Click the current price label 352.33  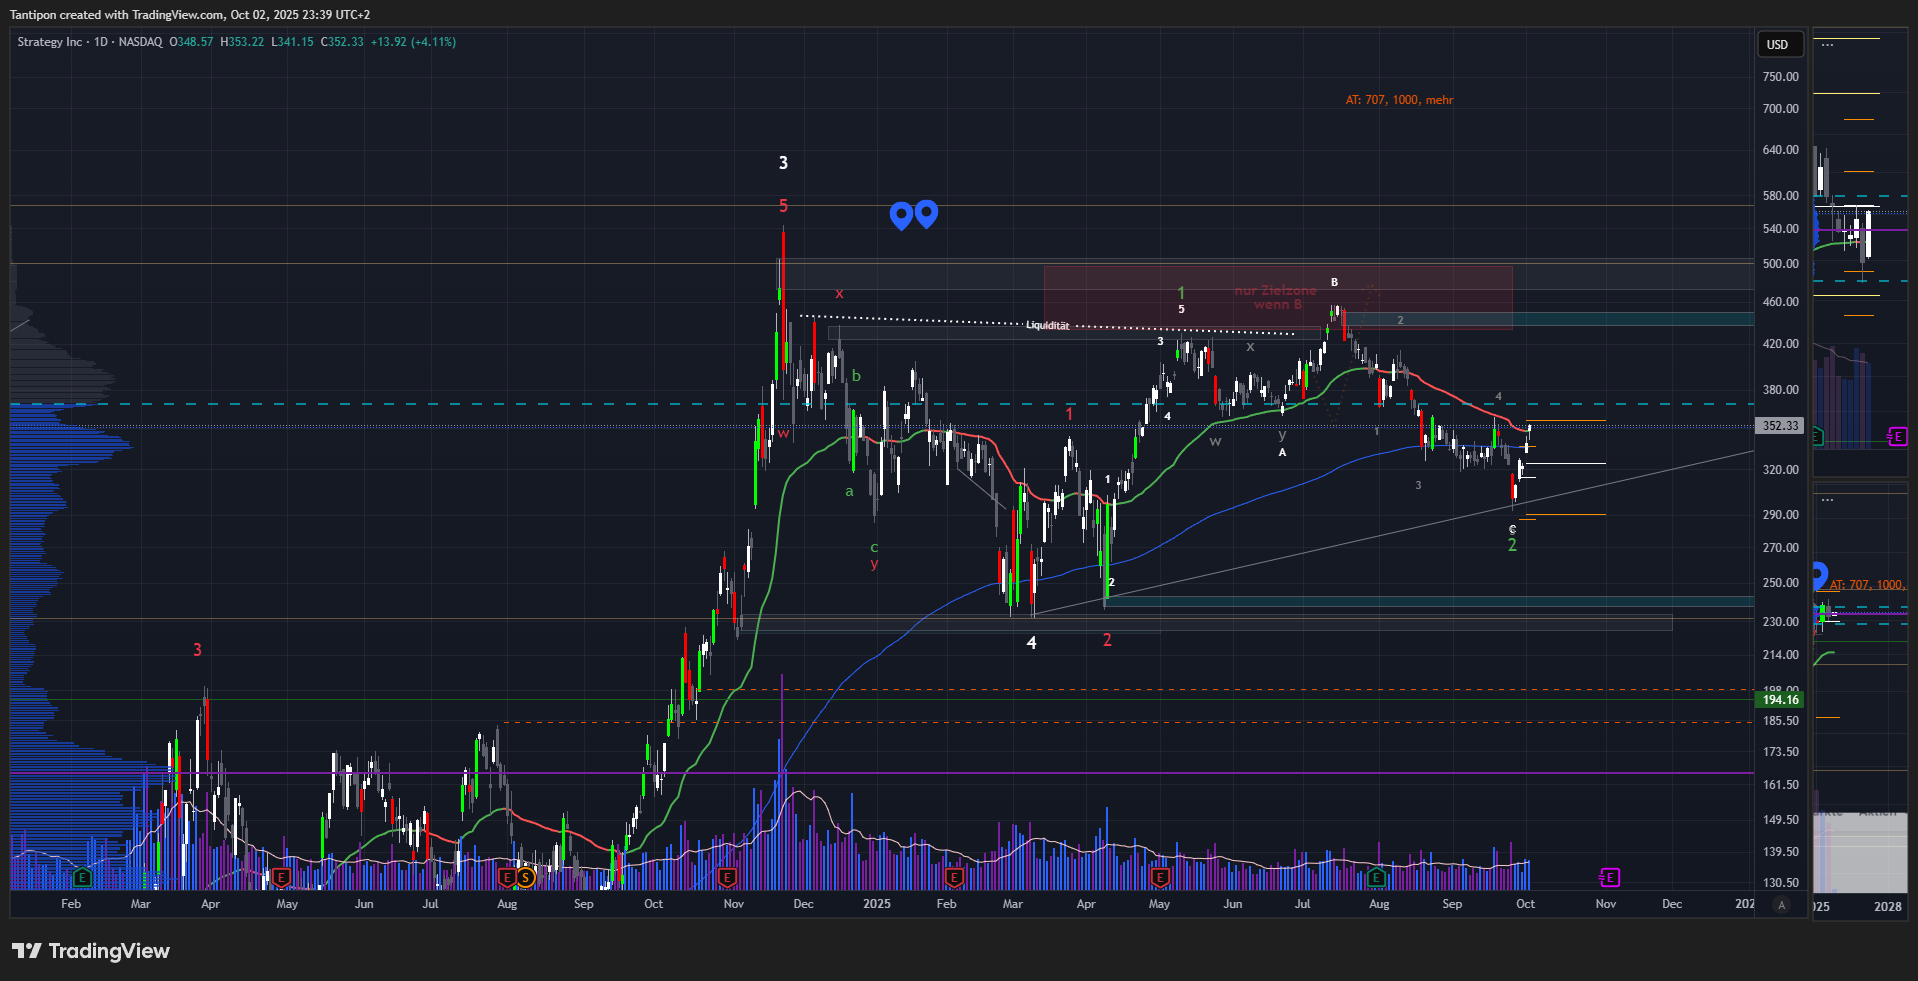[x=1779, y=426]
